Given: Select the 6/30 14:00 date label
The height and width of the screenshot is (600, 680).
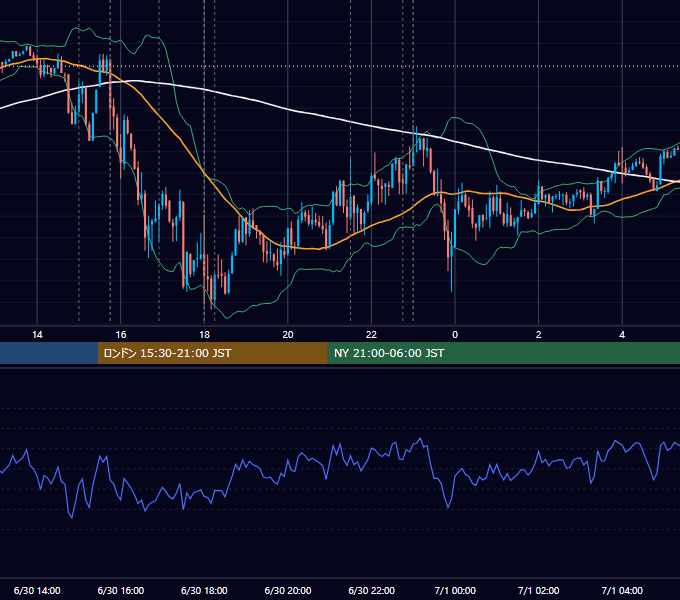Looking at the screenshot, I should (x=37, y=590).
